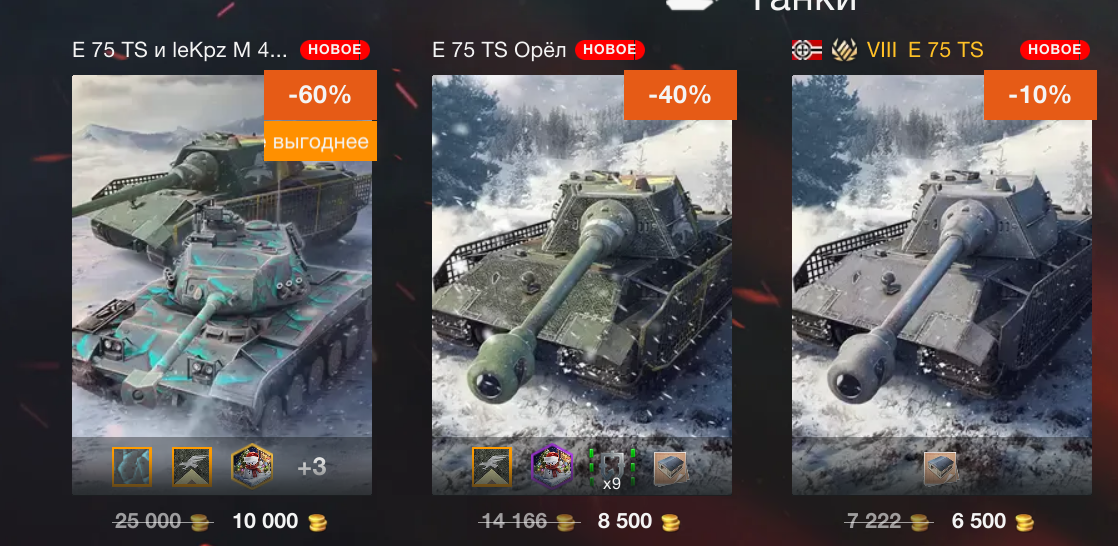Select the two-tank bundle artwork thumbnail
The height and width of the screenshot is (546, 1118).
pos(222,285)
